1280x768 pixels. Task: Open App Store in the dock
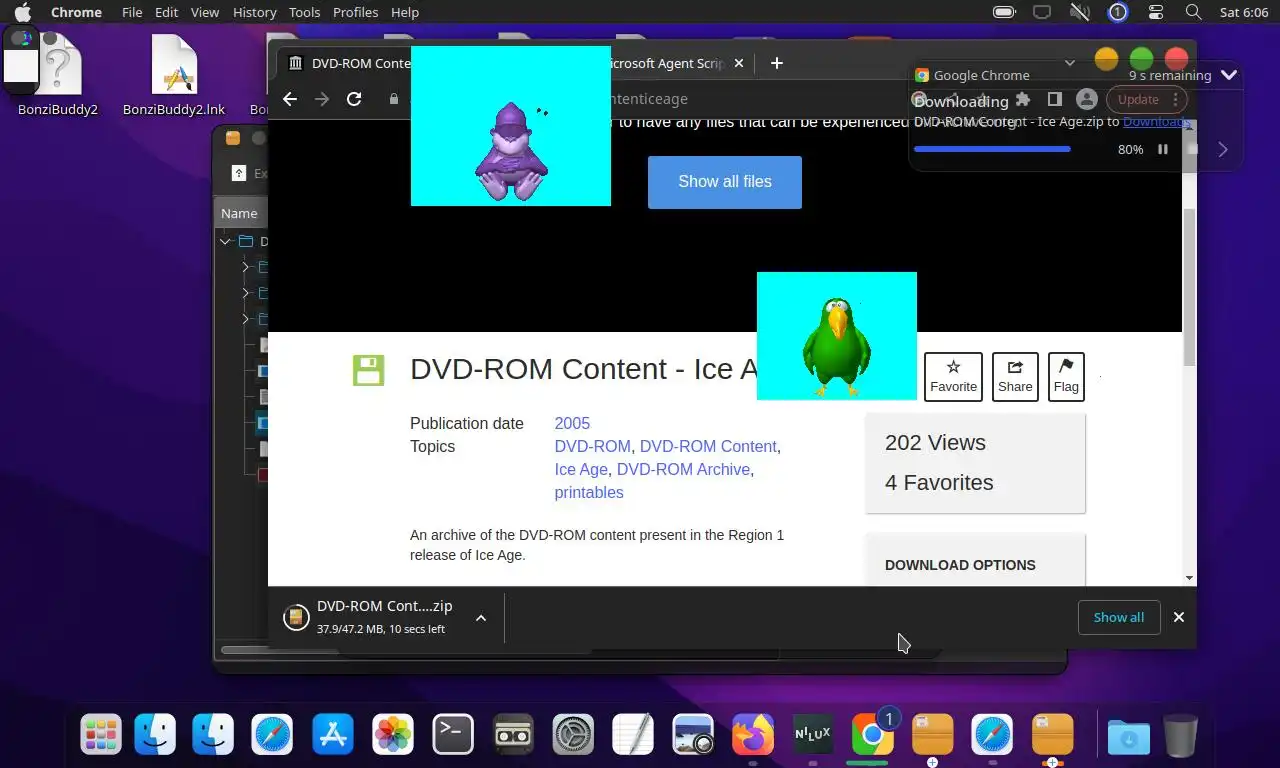[333, 735]
